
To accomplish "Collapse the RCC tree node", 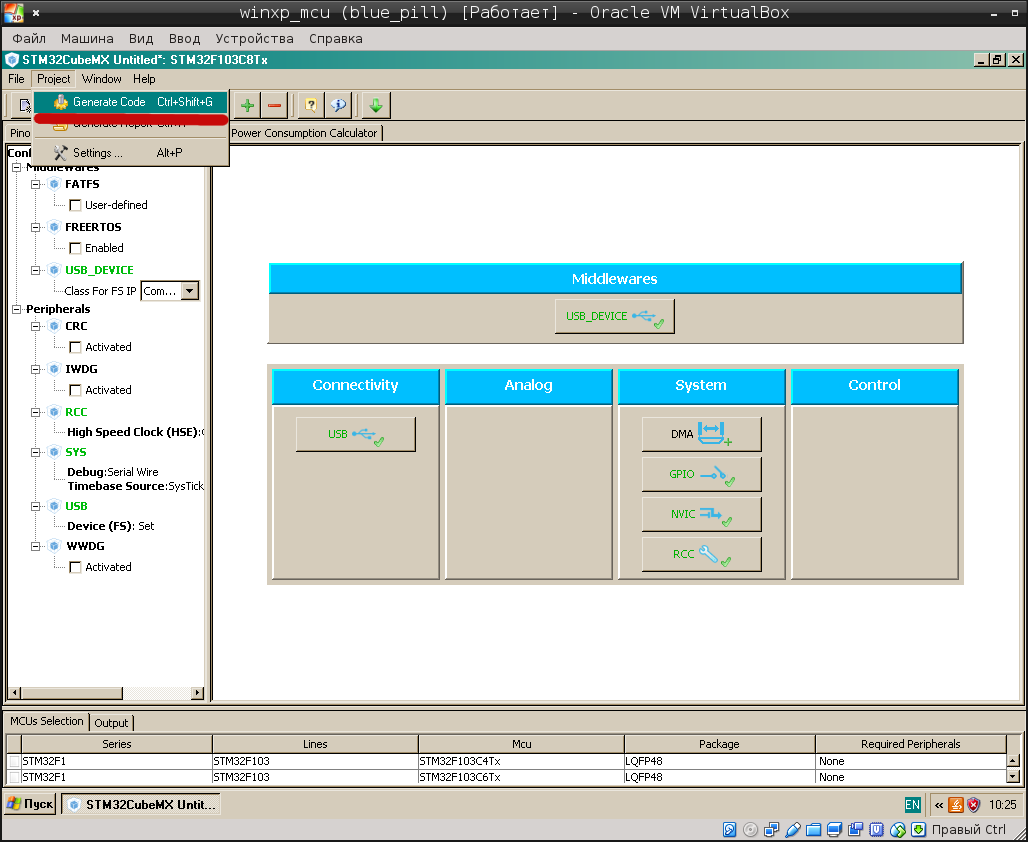I will [x=36, y=412].
